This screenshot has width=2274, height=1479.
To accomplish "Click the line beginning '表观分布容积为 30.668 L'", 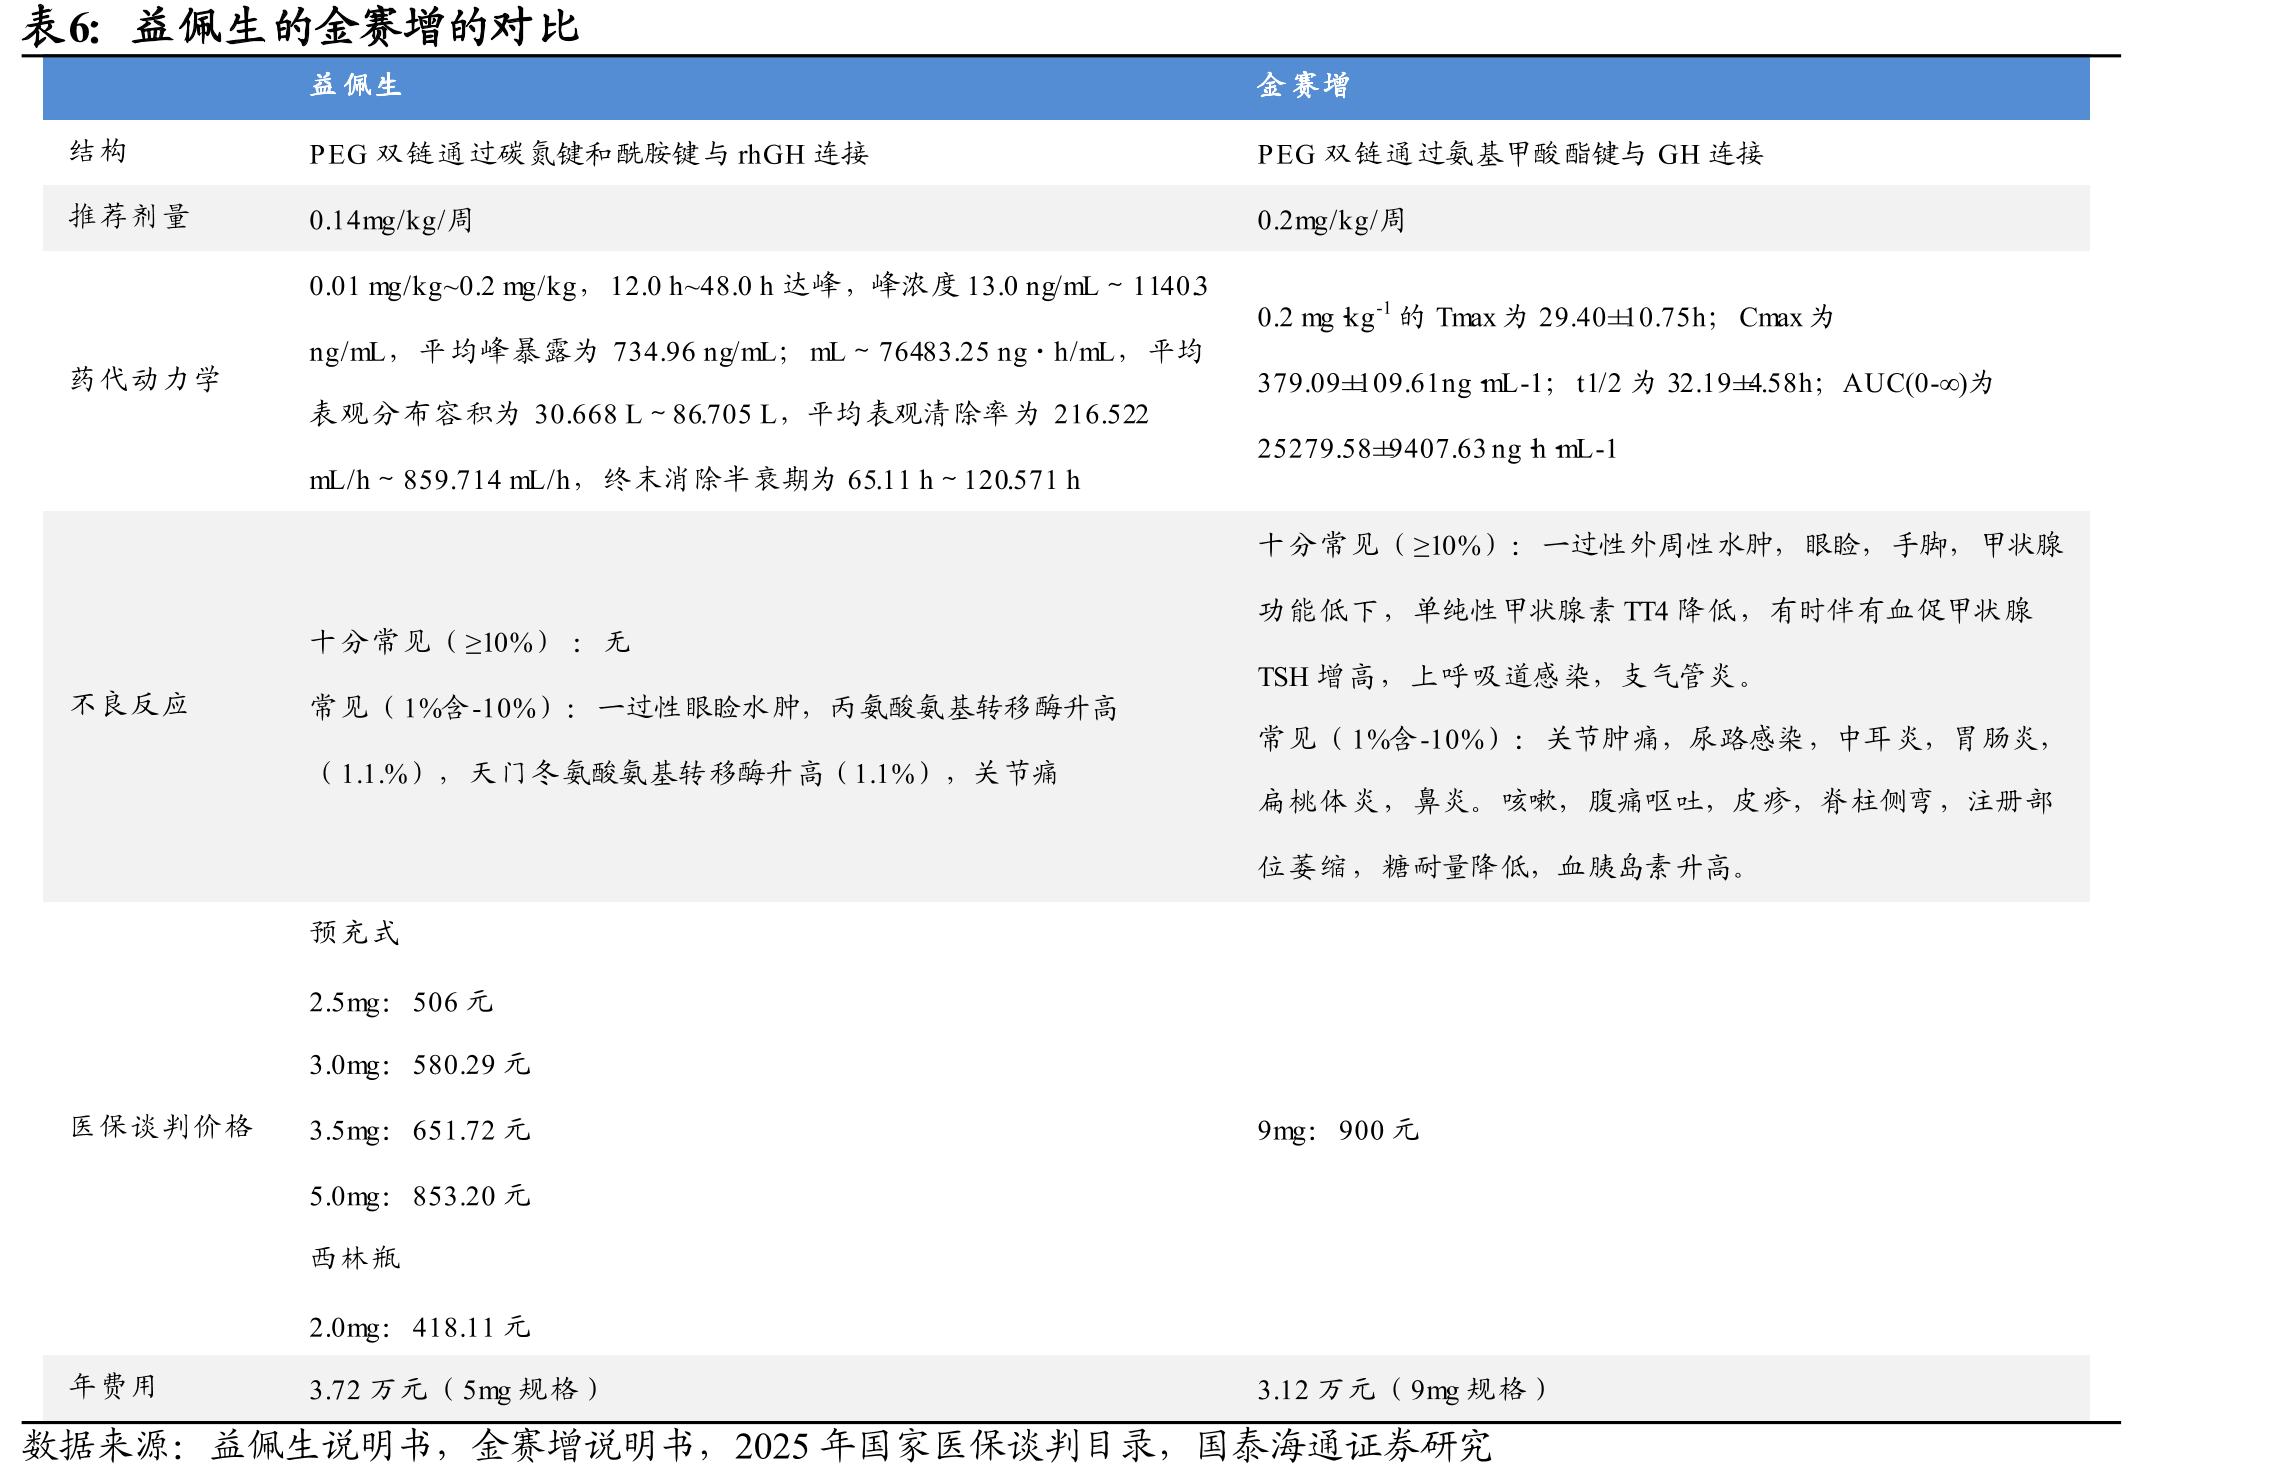I will click(x=729, y=414).
